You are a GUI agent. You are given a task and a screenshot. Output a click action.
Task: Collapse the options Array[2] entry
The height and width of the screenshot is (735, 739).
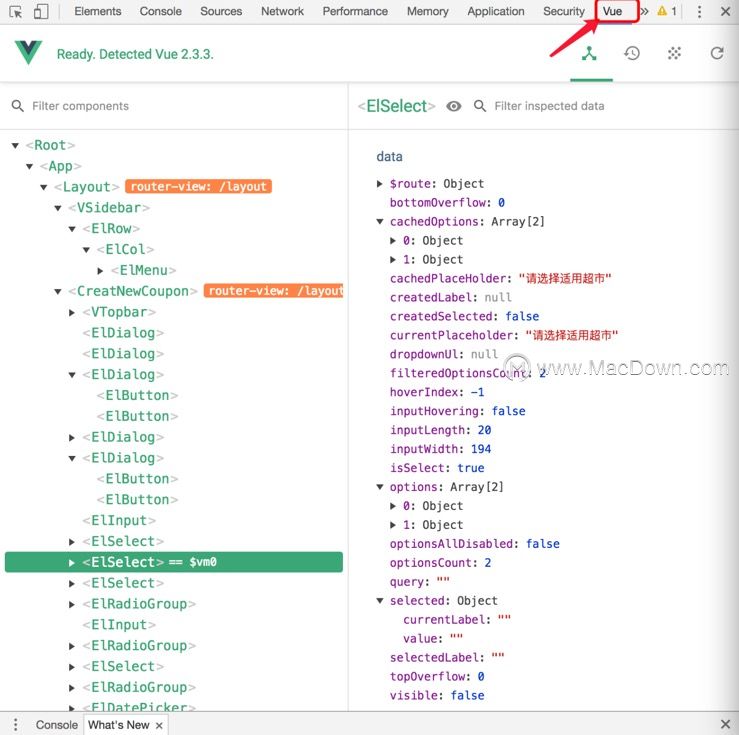coord(380,487)
